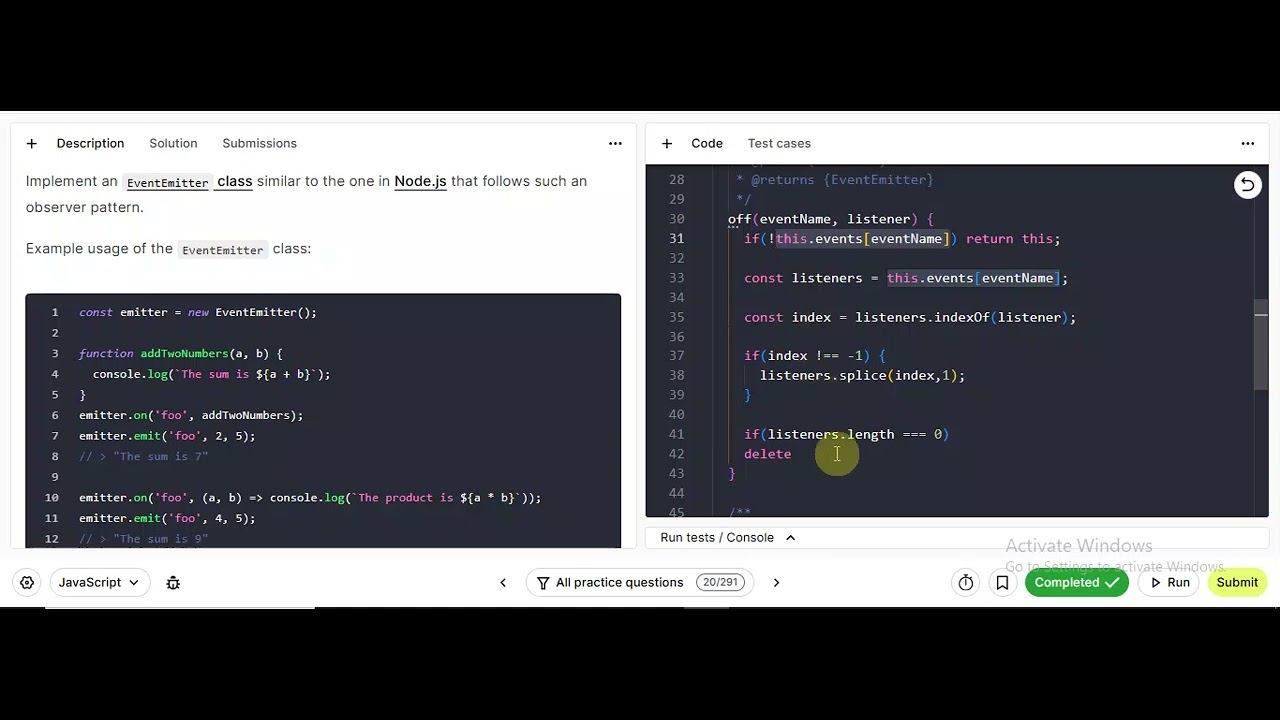This screenshot has width=1280, height=720.
Task: Open editor settings gear icon
Action: [x=27, y=582]
